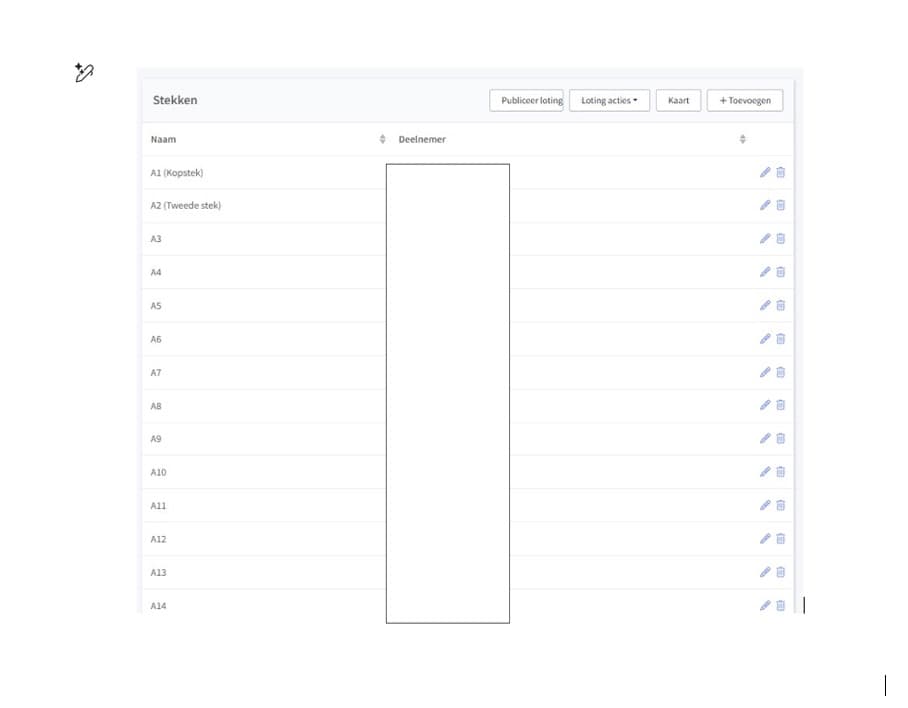Image resolution: width=908 pixels, height=708 pixels.
Task: Open edit pencil for row A6
Action: pos(765,339)
